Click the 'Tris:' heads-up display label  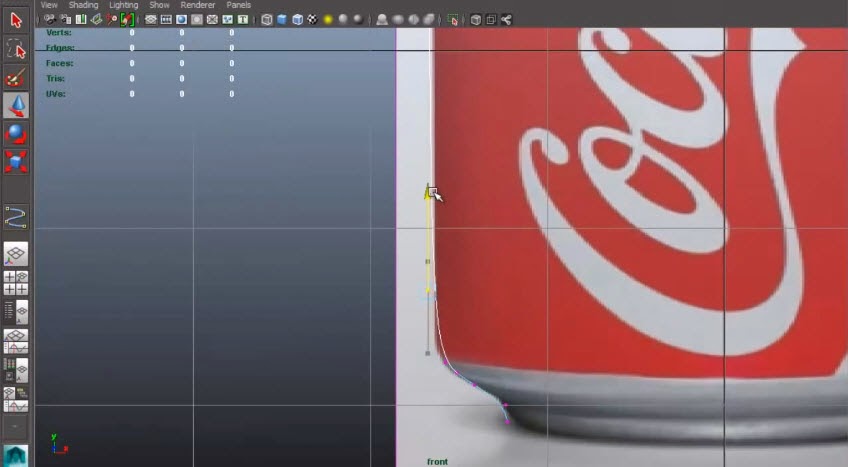(x=55, y=78)
